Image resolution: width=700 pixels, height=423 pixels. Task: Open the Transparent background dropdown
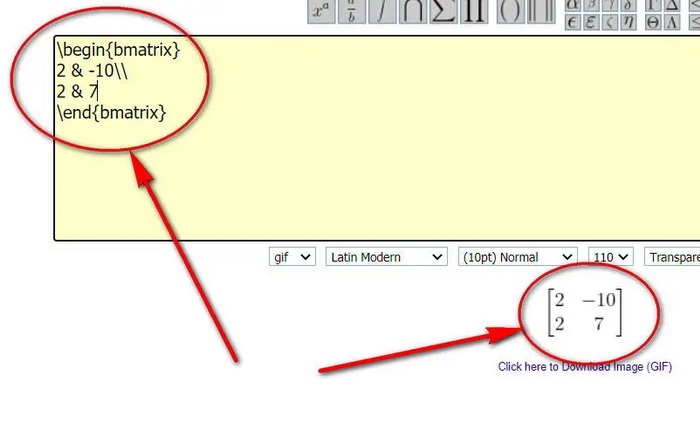point(673,257)
